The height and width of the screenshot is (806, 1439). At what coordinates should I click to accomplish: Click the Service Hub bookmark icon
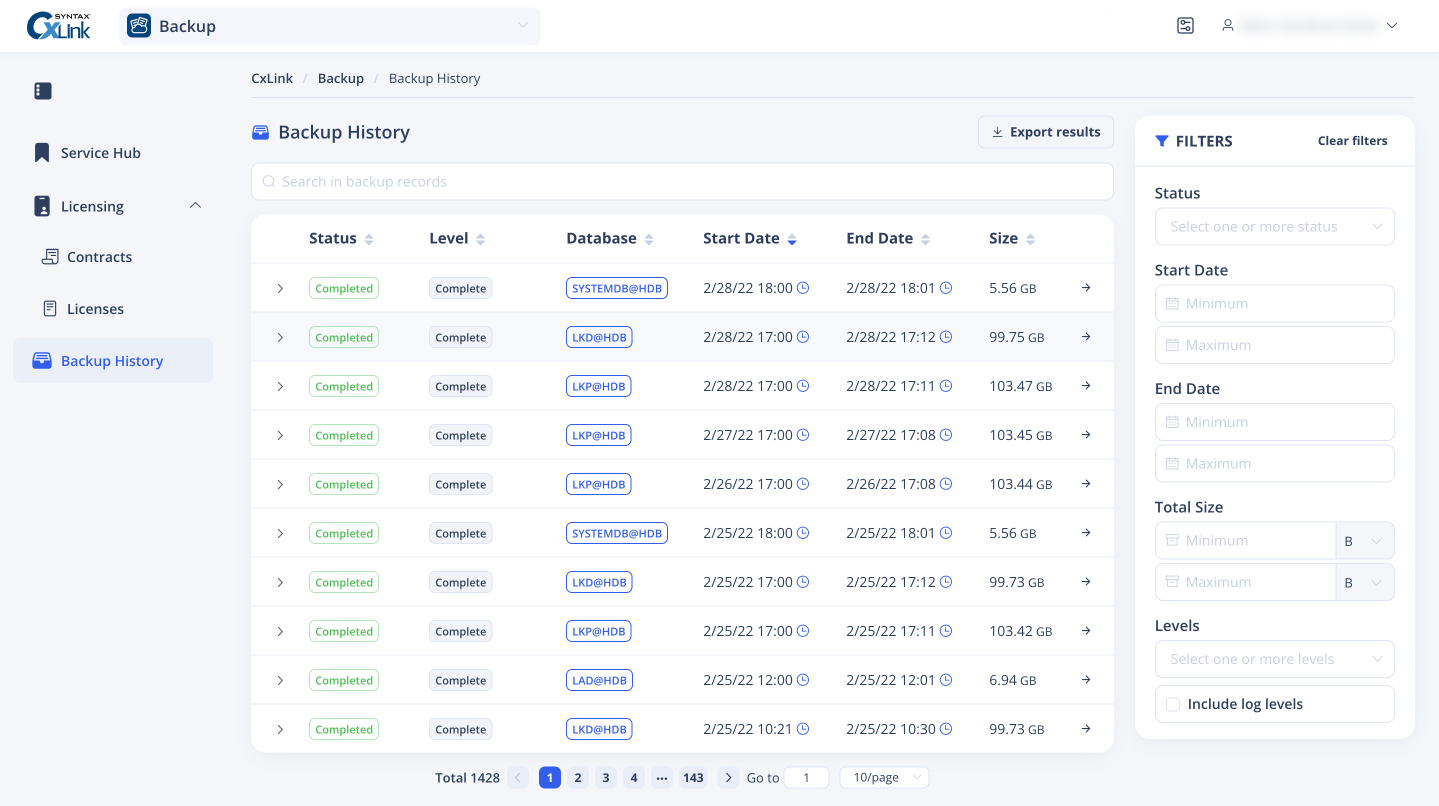(41, 152)
